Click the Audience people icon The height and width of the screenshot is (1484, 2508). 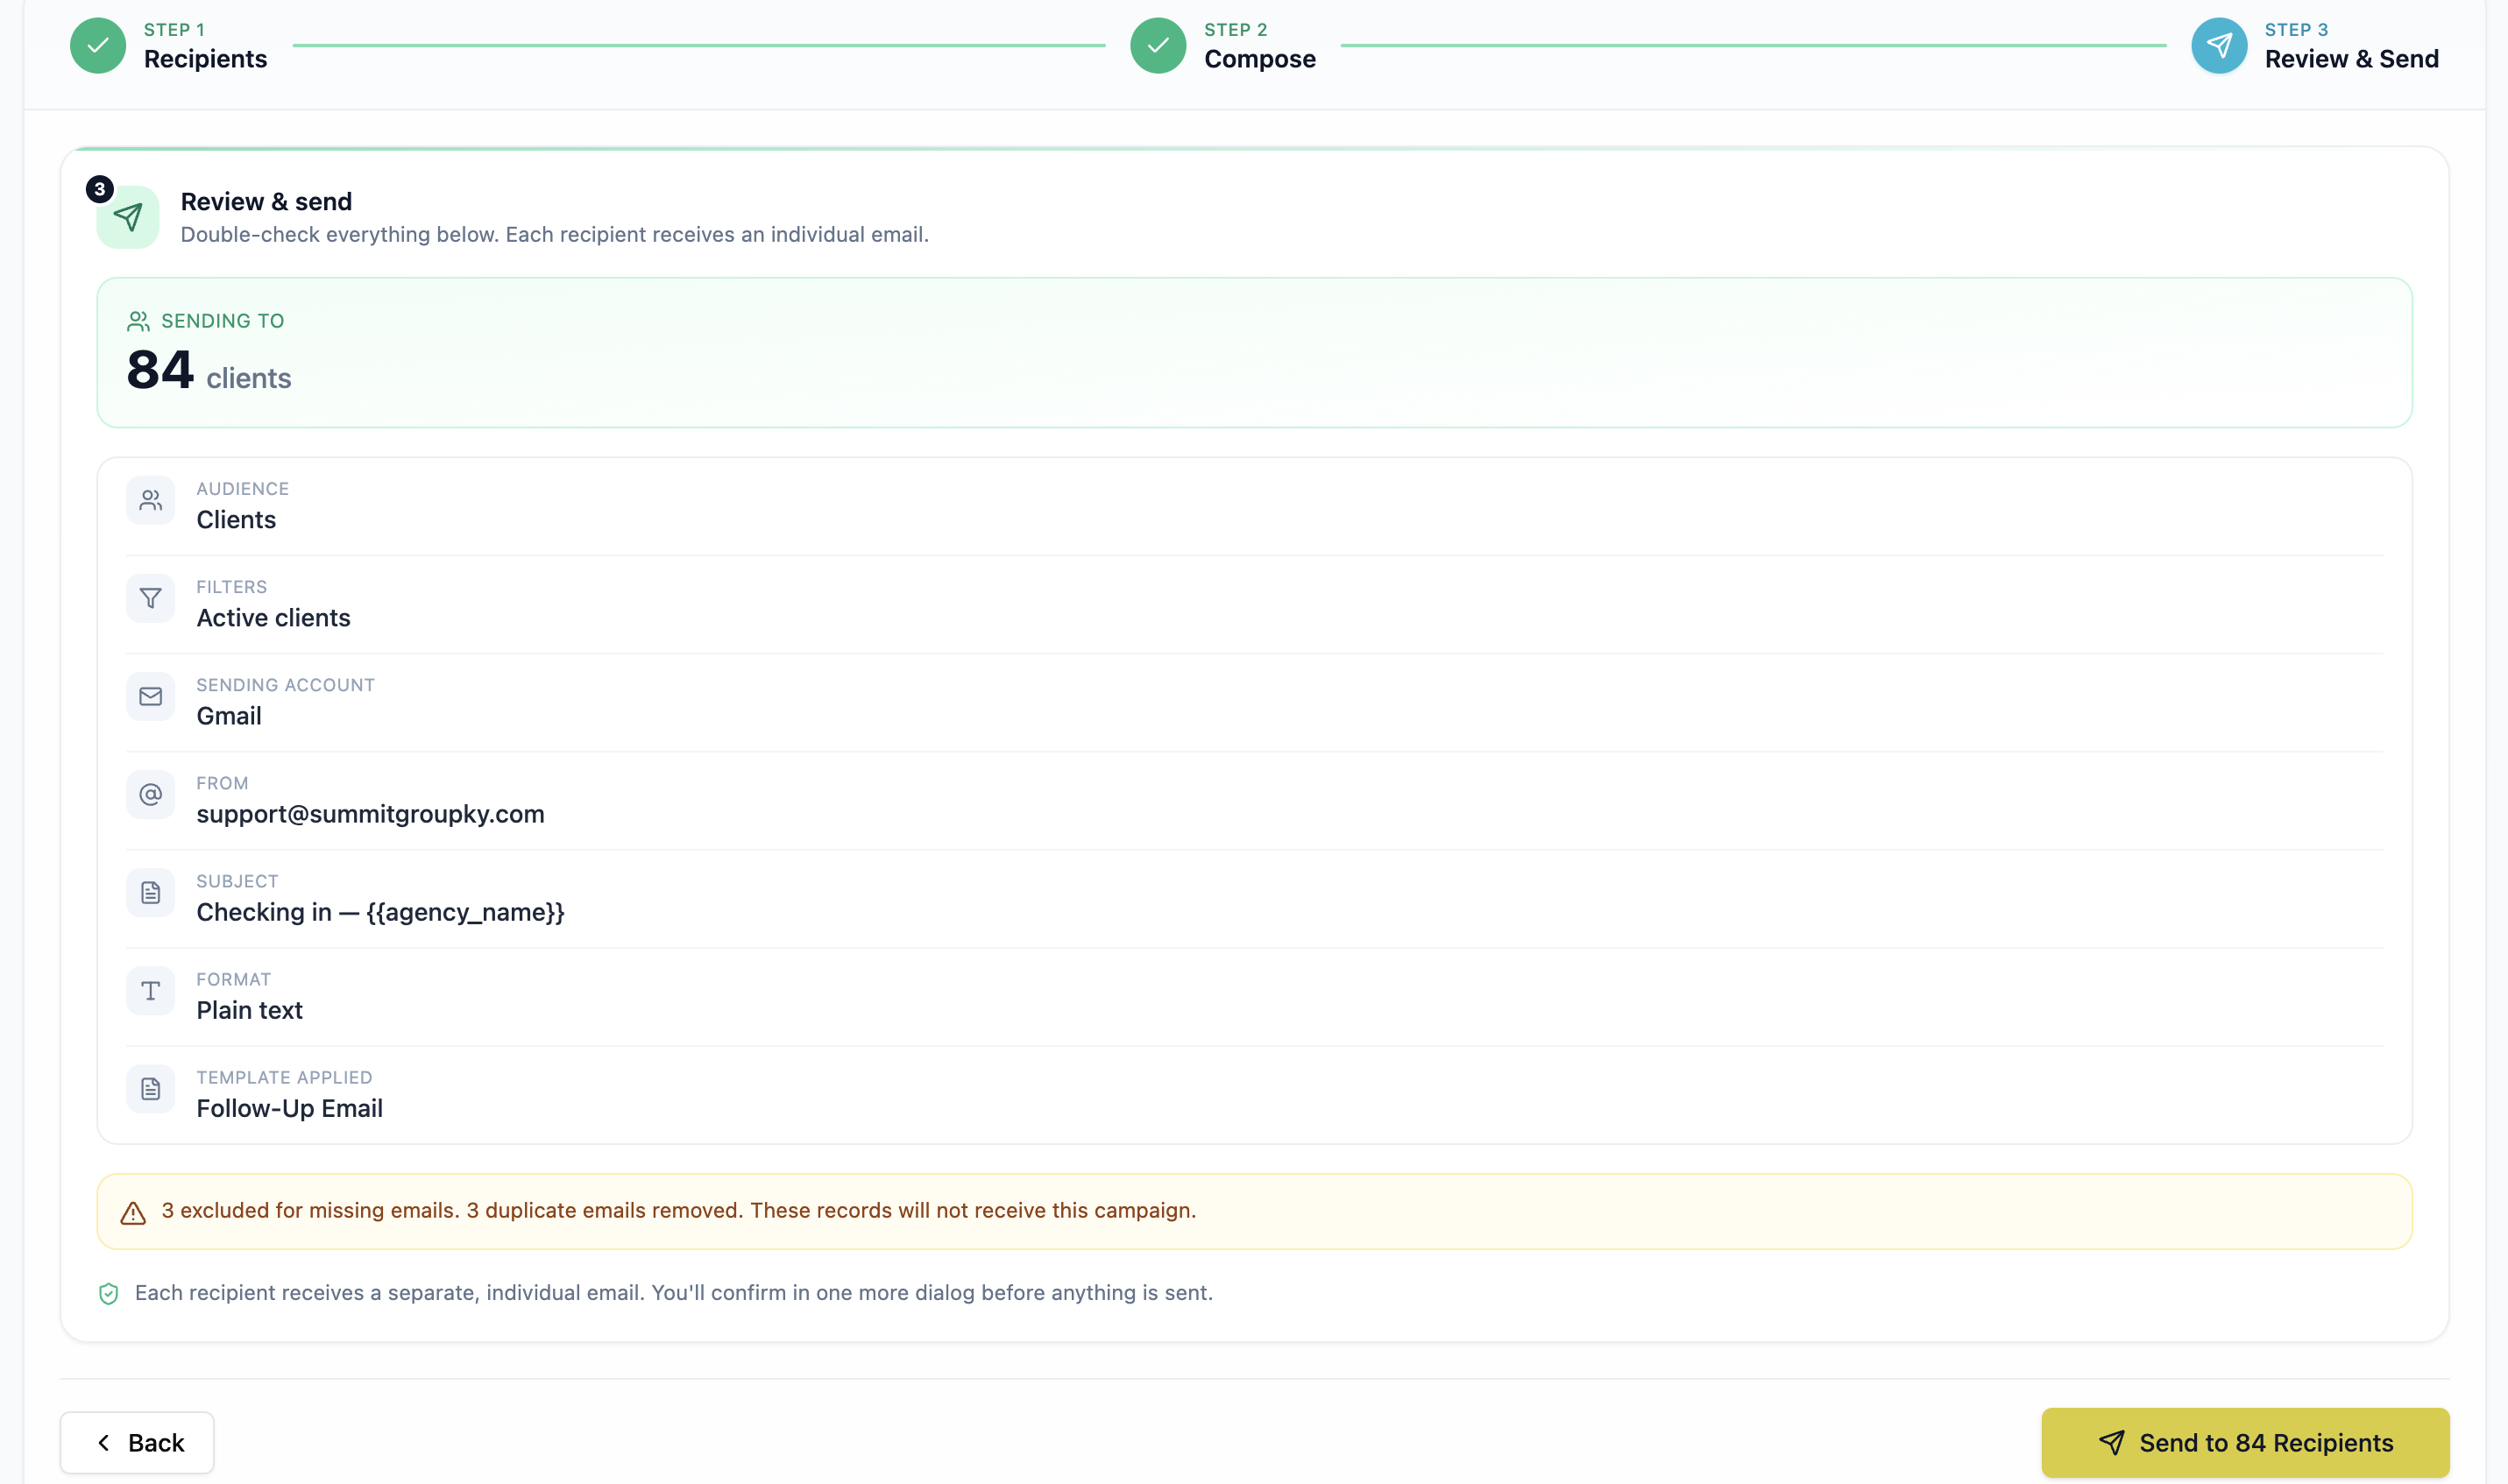coord(150,500)
